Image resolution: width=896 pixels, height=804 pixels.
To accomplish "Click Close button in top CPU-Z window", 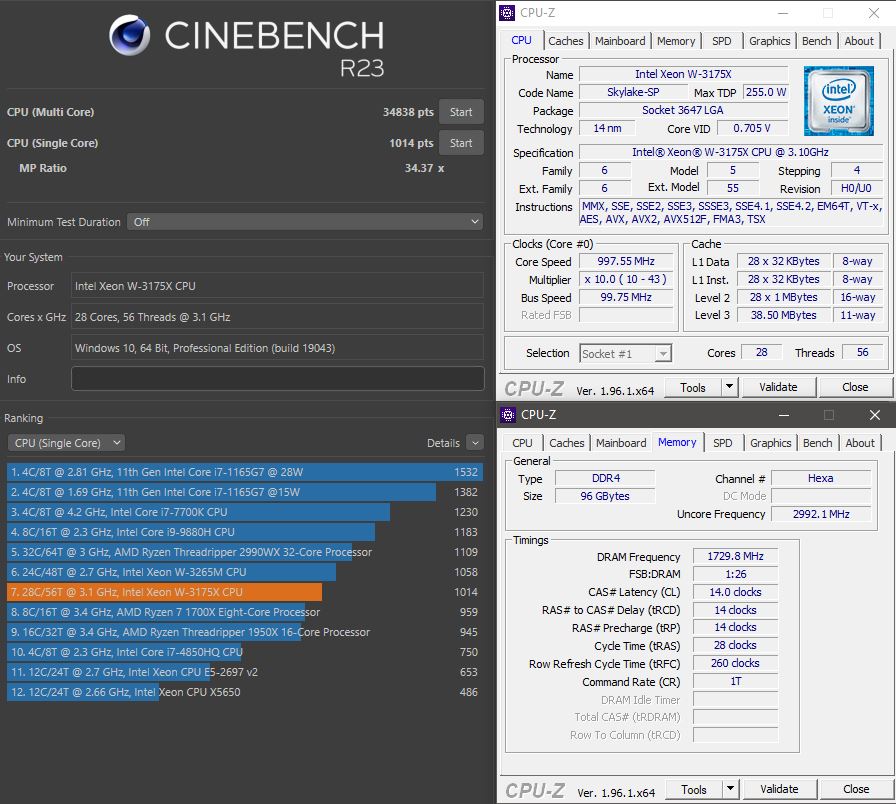I will click(855, 387).
